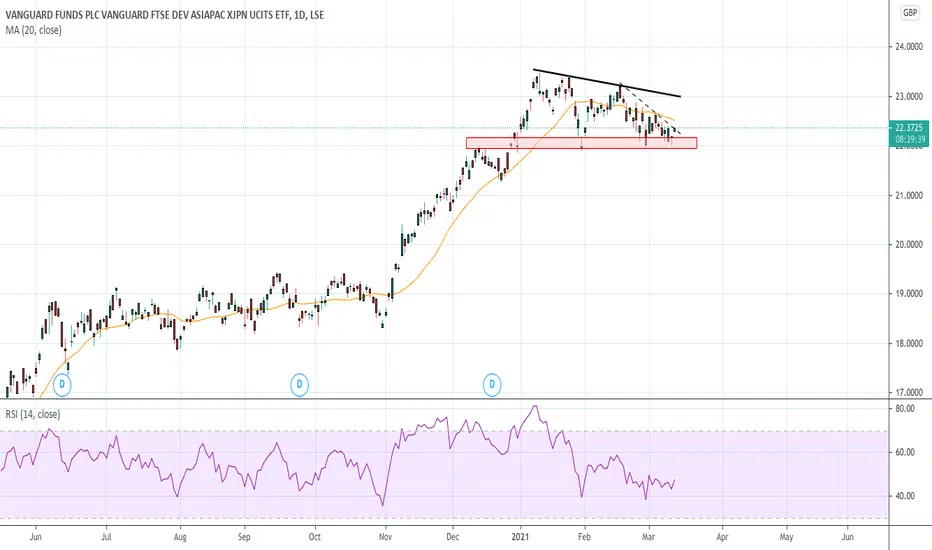Click the 2021 label on time axis
Viewport: 932px width, 550px height.
pos(521,536)
